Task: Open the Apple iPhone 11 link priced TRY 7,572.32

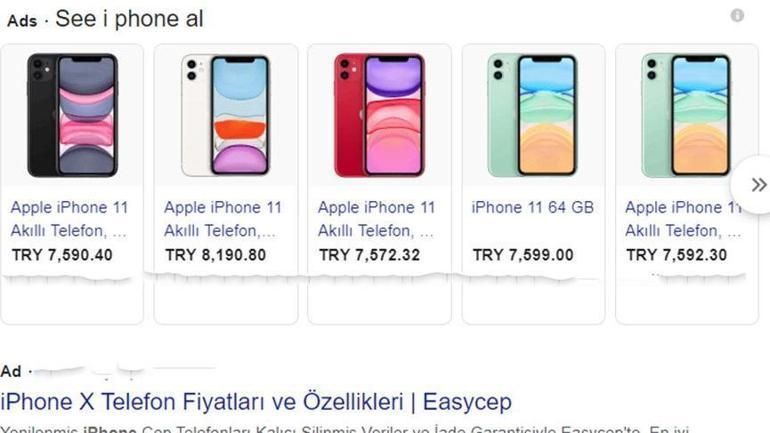Action: pyautogui.click(x=376, y=218)
